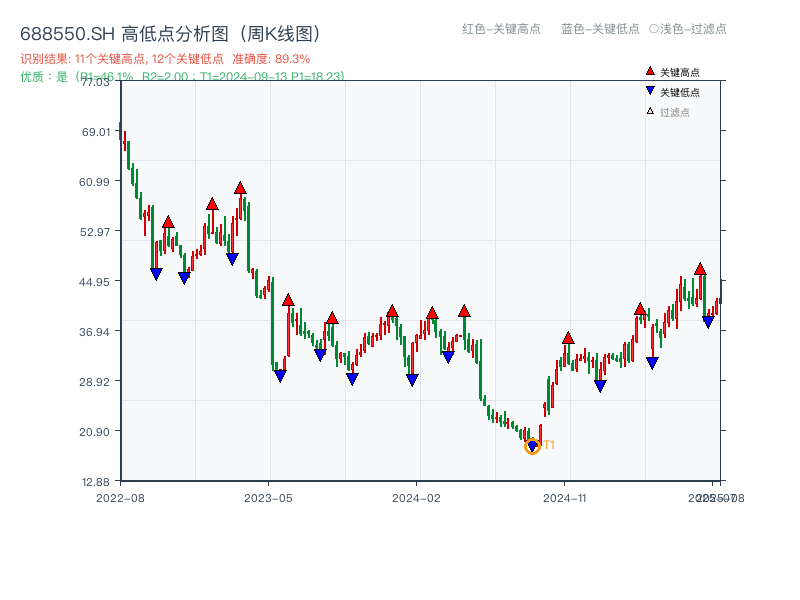Click the 准确度 89.3% text

click(x=270, y=58)
